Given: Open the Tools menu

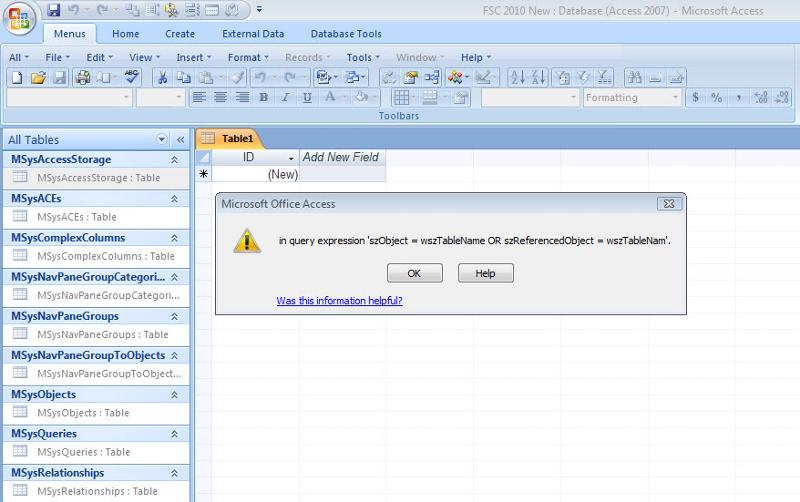Looking at the screenshot, I should point(363,57).
